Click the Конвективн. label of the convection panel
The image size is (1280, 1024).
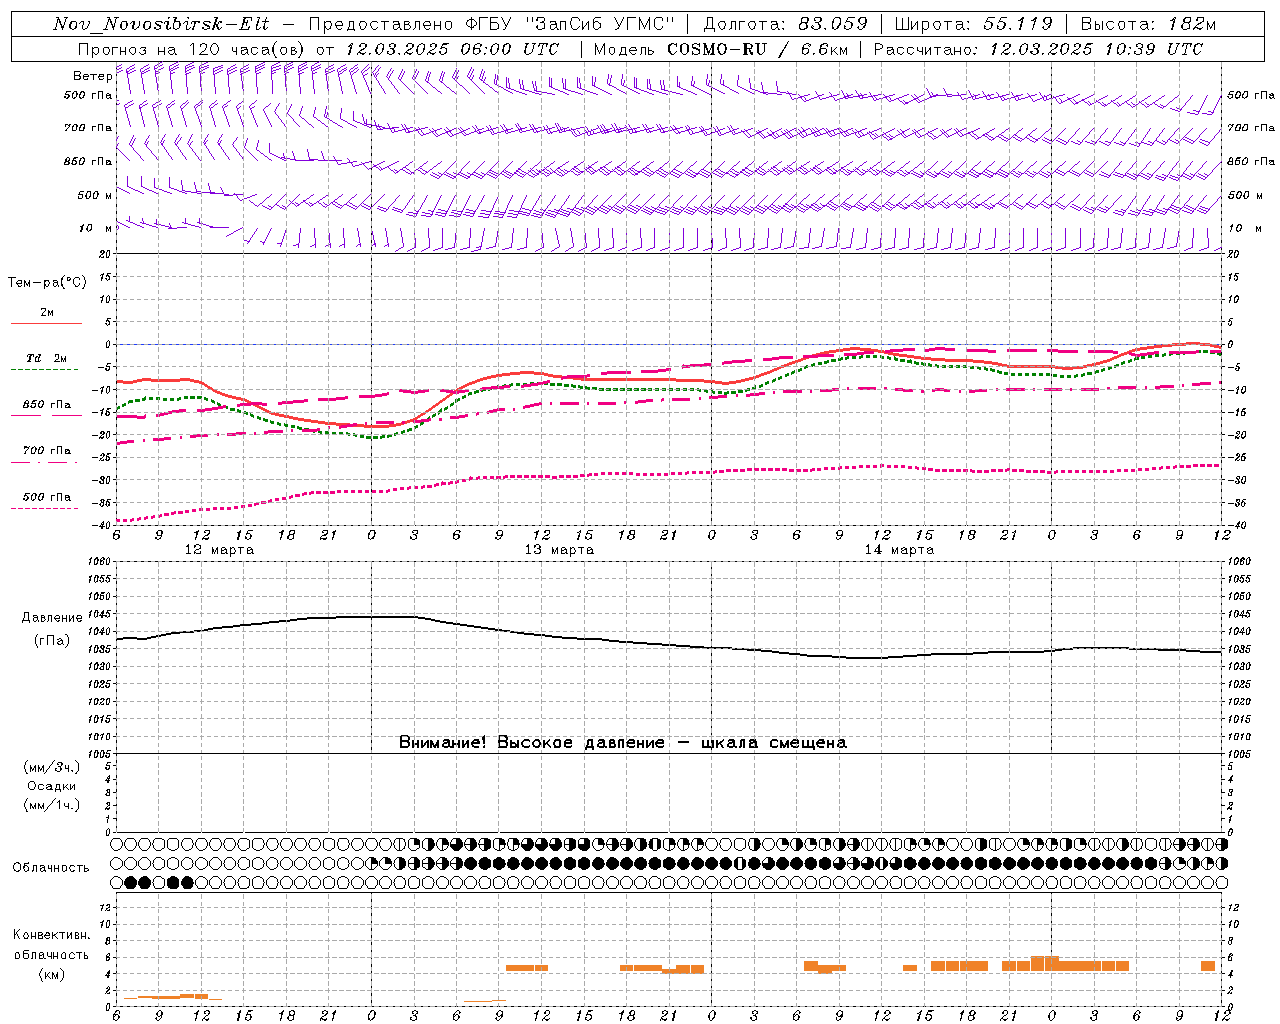pos(51,935)
